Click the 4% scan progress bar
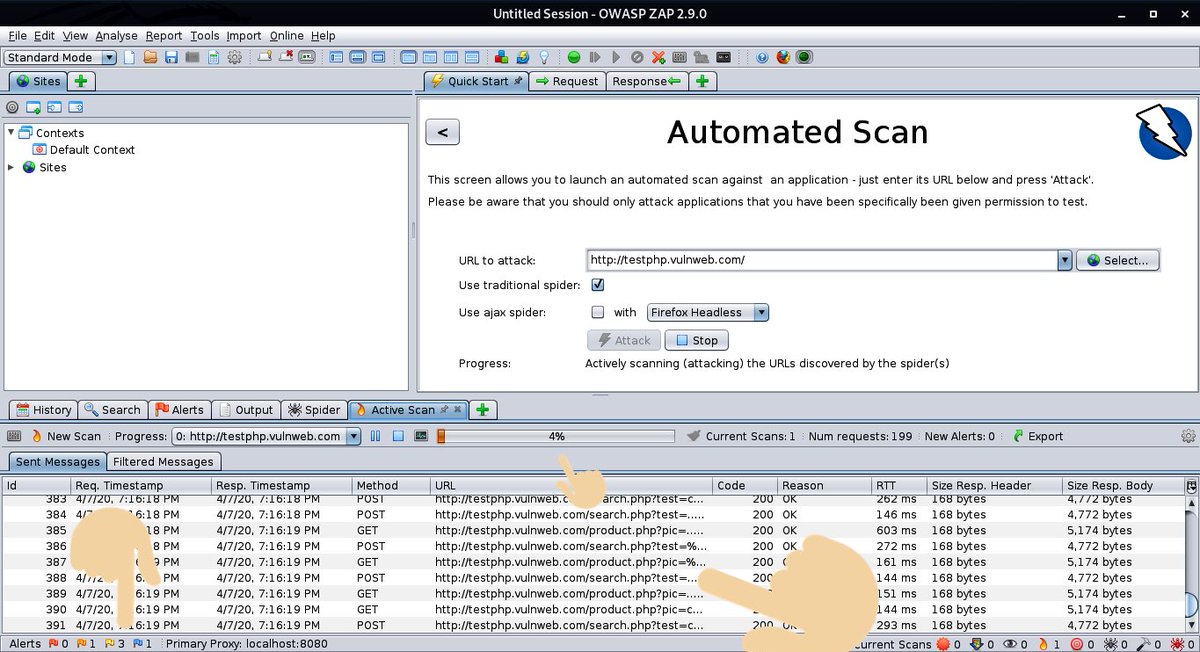Image resolution: width=1200 pixels, height=652 pixels. coord(555,436)
